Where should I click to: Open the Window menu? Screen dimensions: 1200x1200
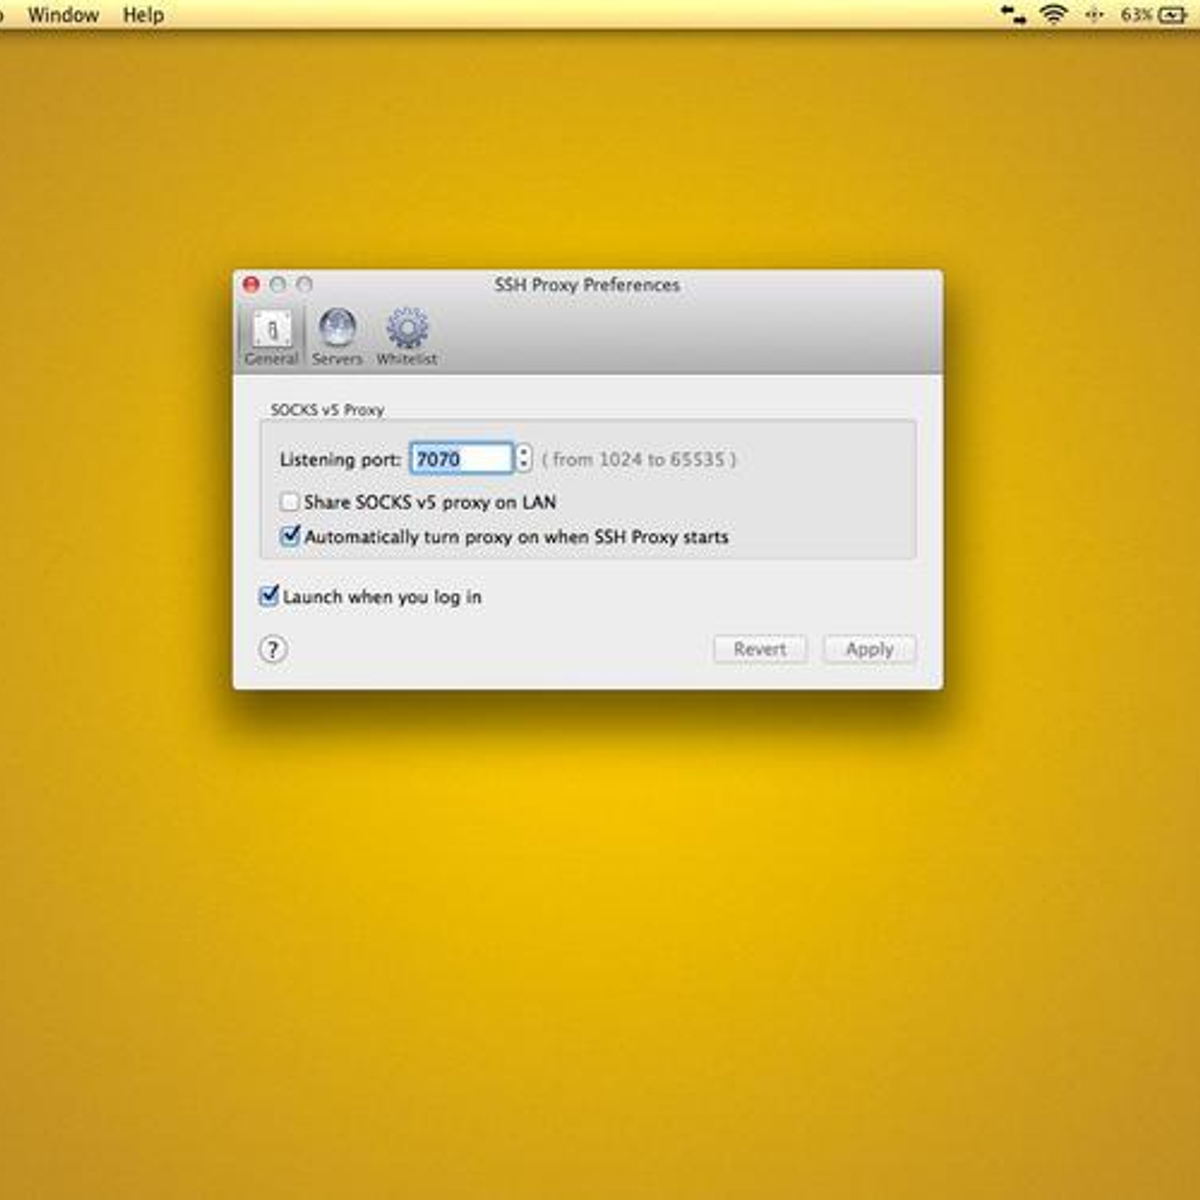(x=63, y=15)
